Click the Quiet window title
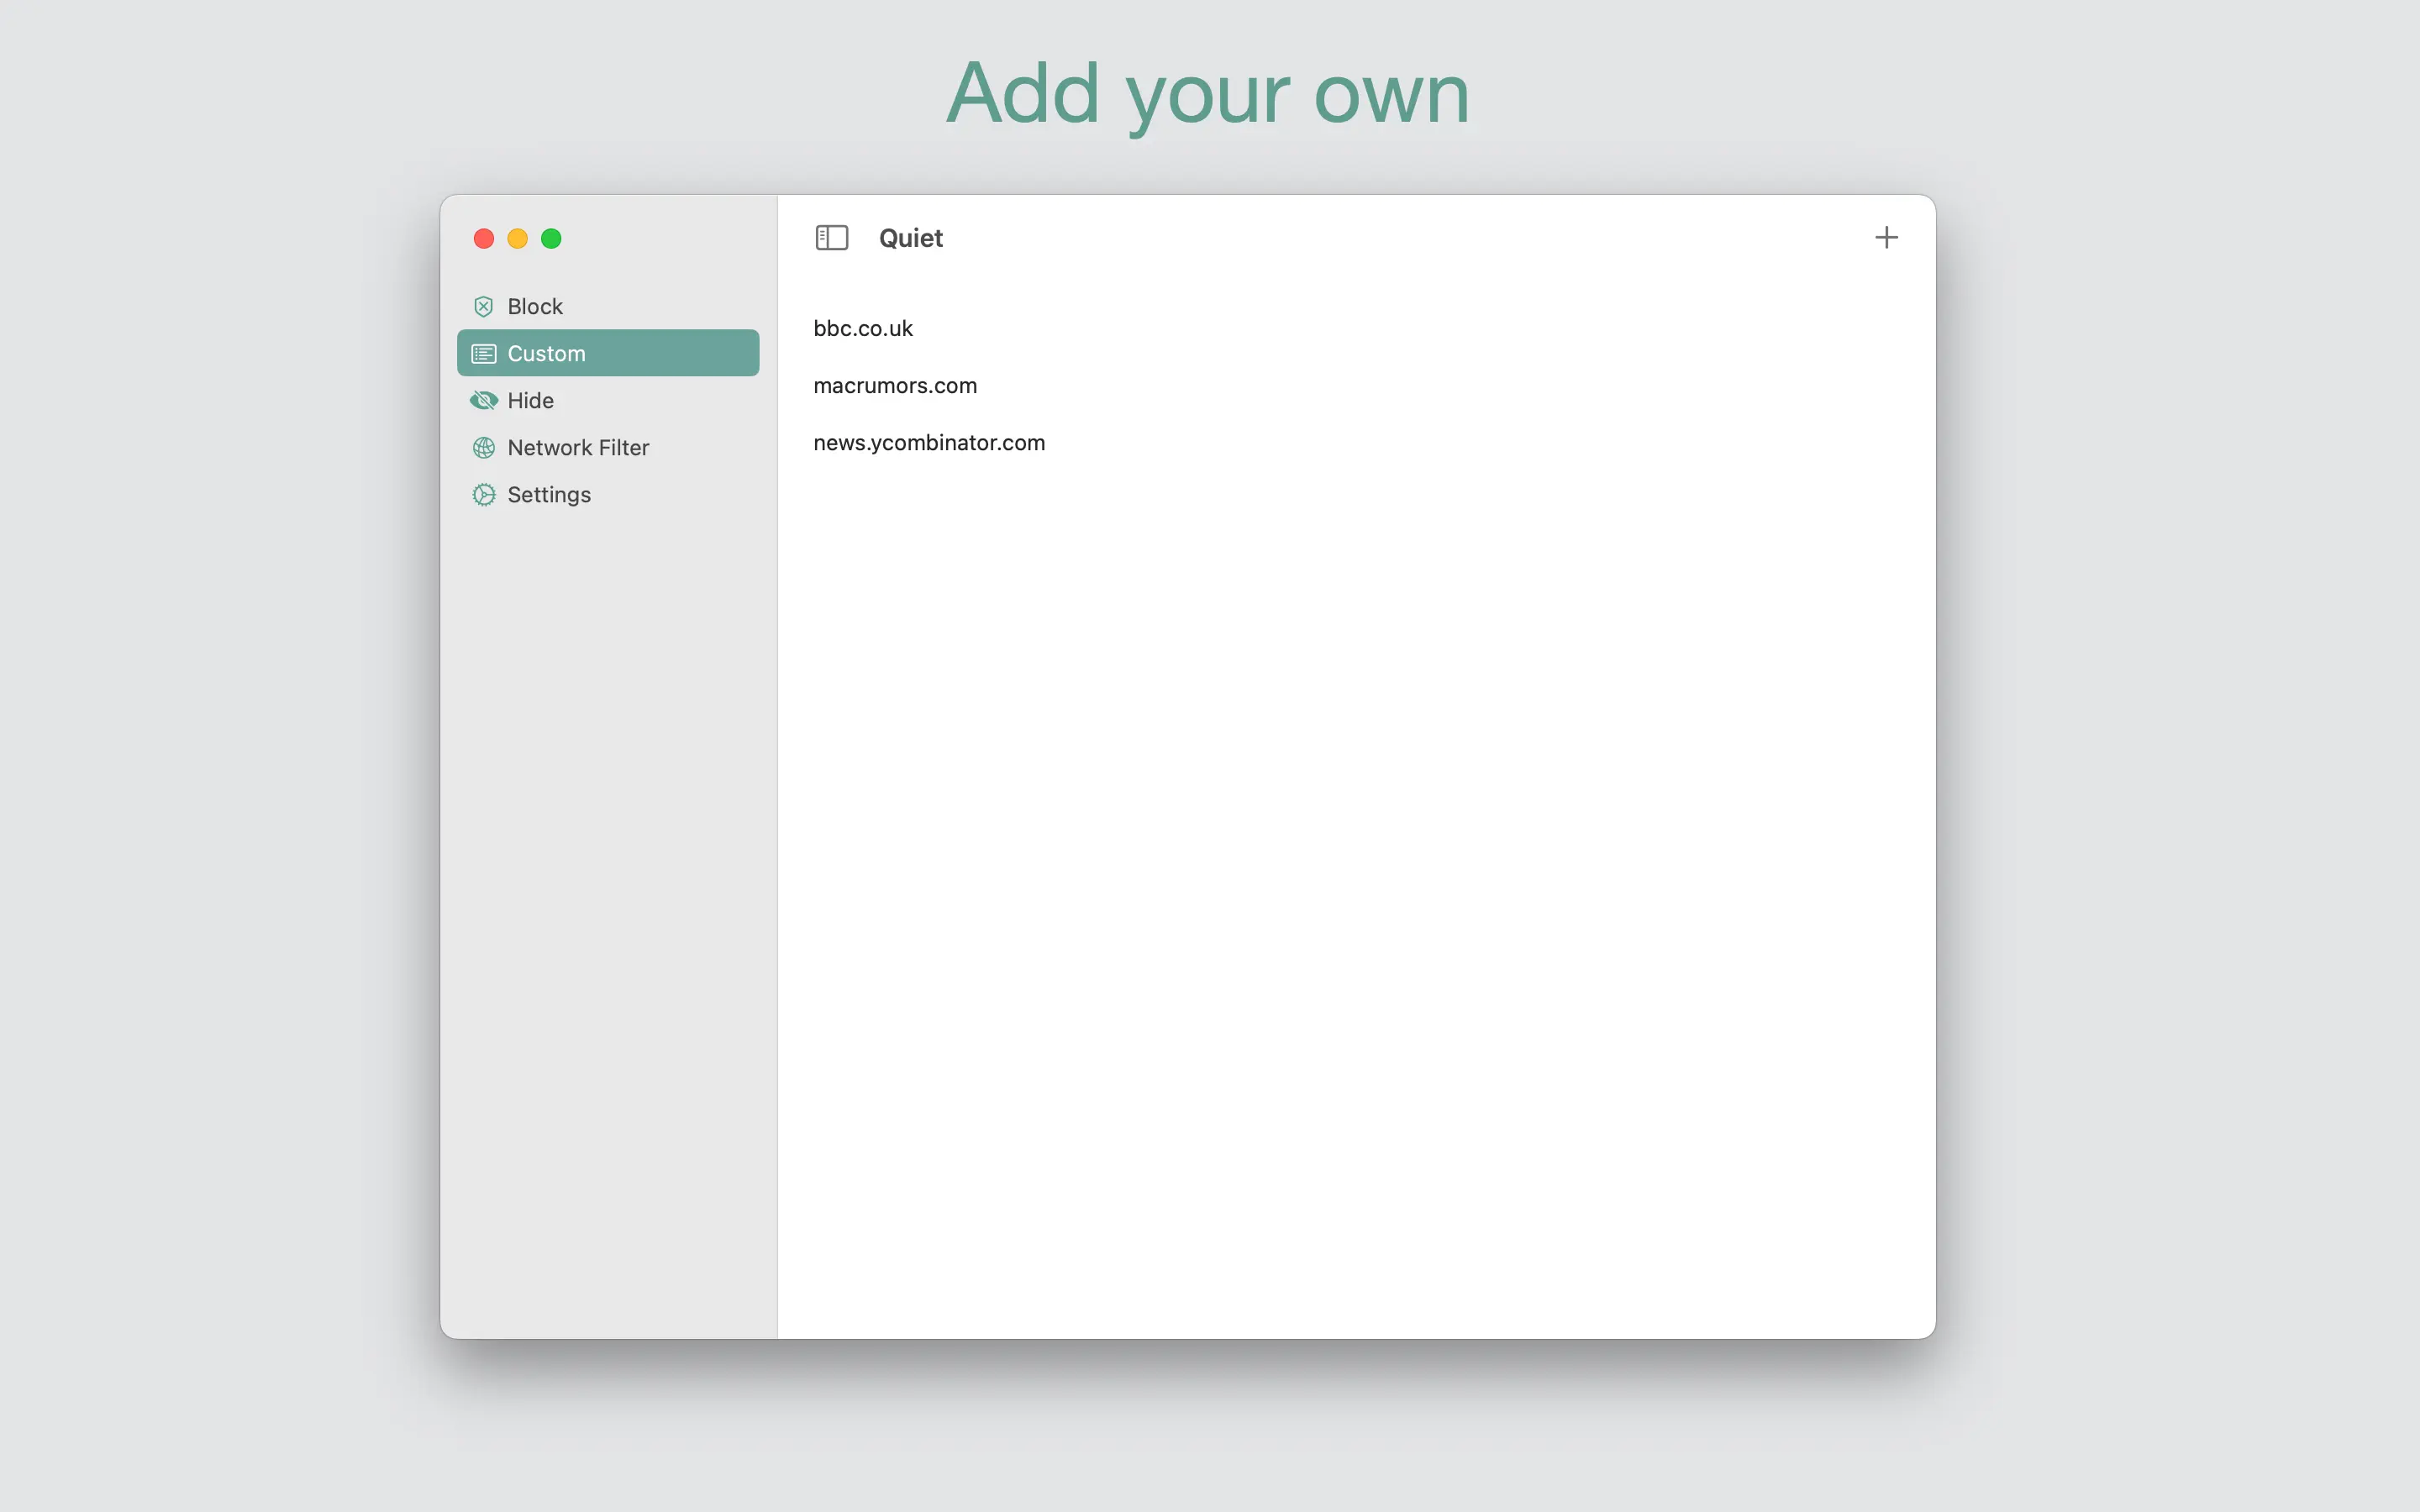The height and width of the screenshot is (1512, 2420). click(x=910, y=238)
